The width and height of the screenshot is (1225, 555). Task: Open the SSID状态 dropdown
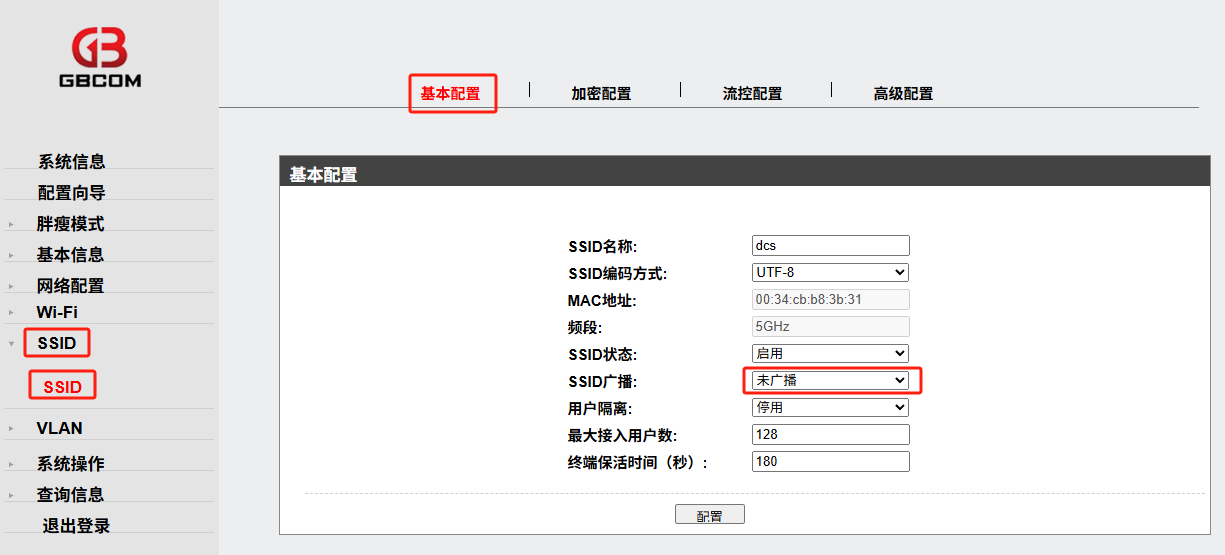pyautogui.click(x=831, y=353)
